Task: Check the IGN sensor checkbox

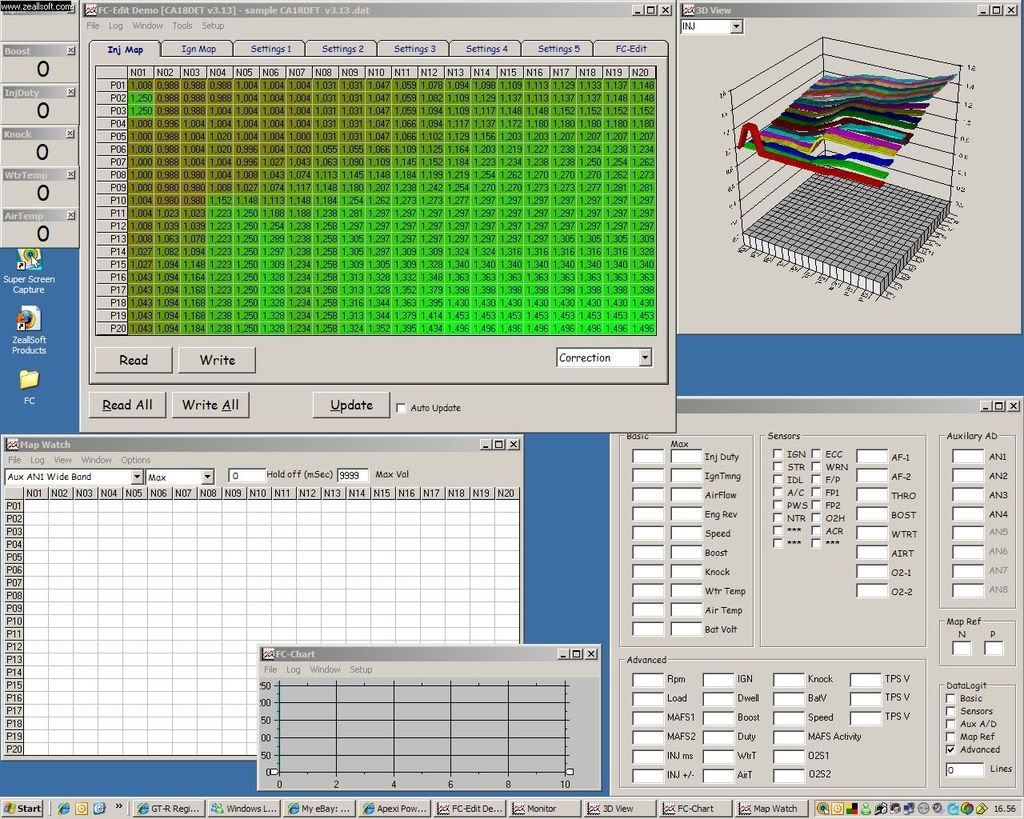Action: 777,453
